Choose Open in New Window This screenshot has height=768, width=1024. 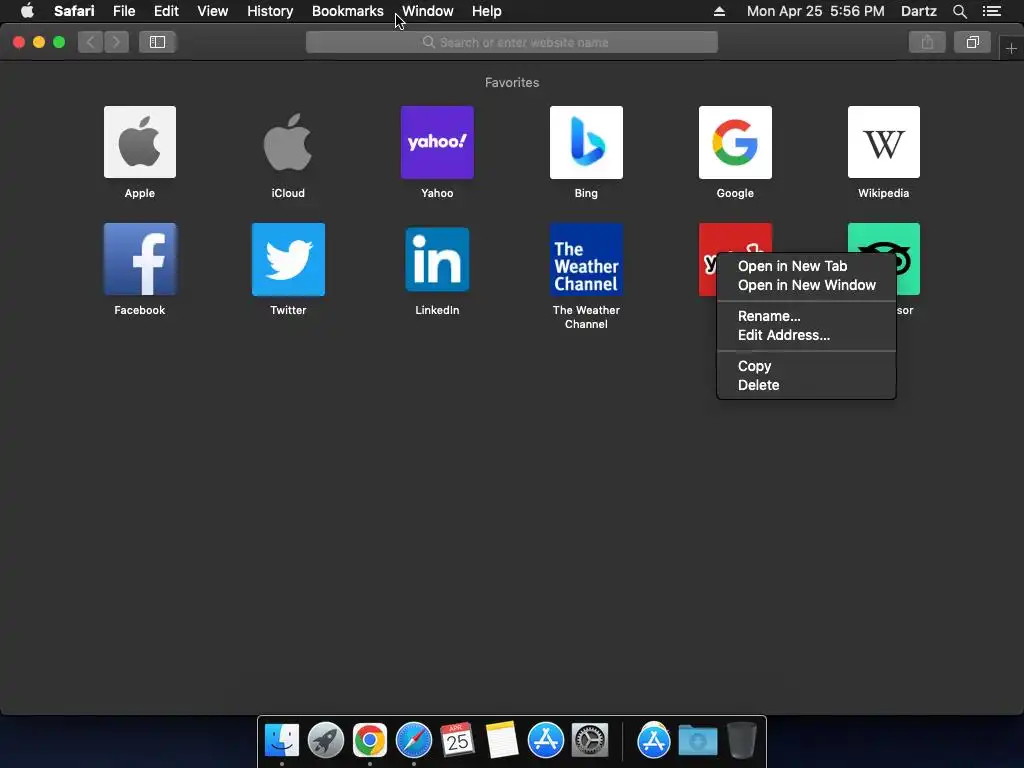tap(807, 285)
